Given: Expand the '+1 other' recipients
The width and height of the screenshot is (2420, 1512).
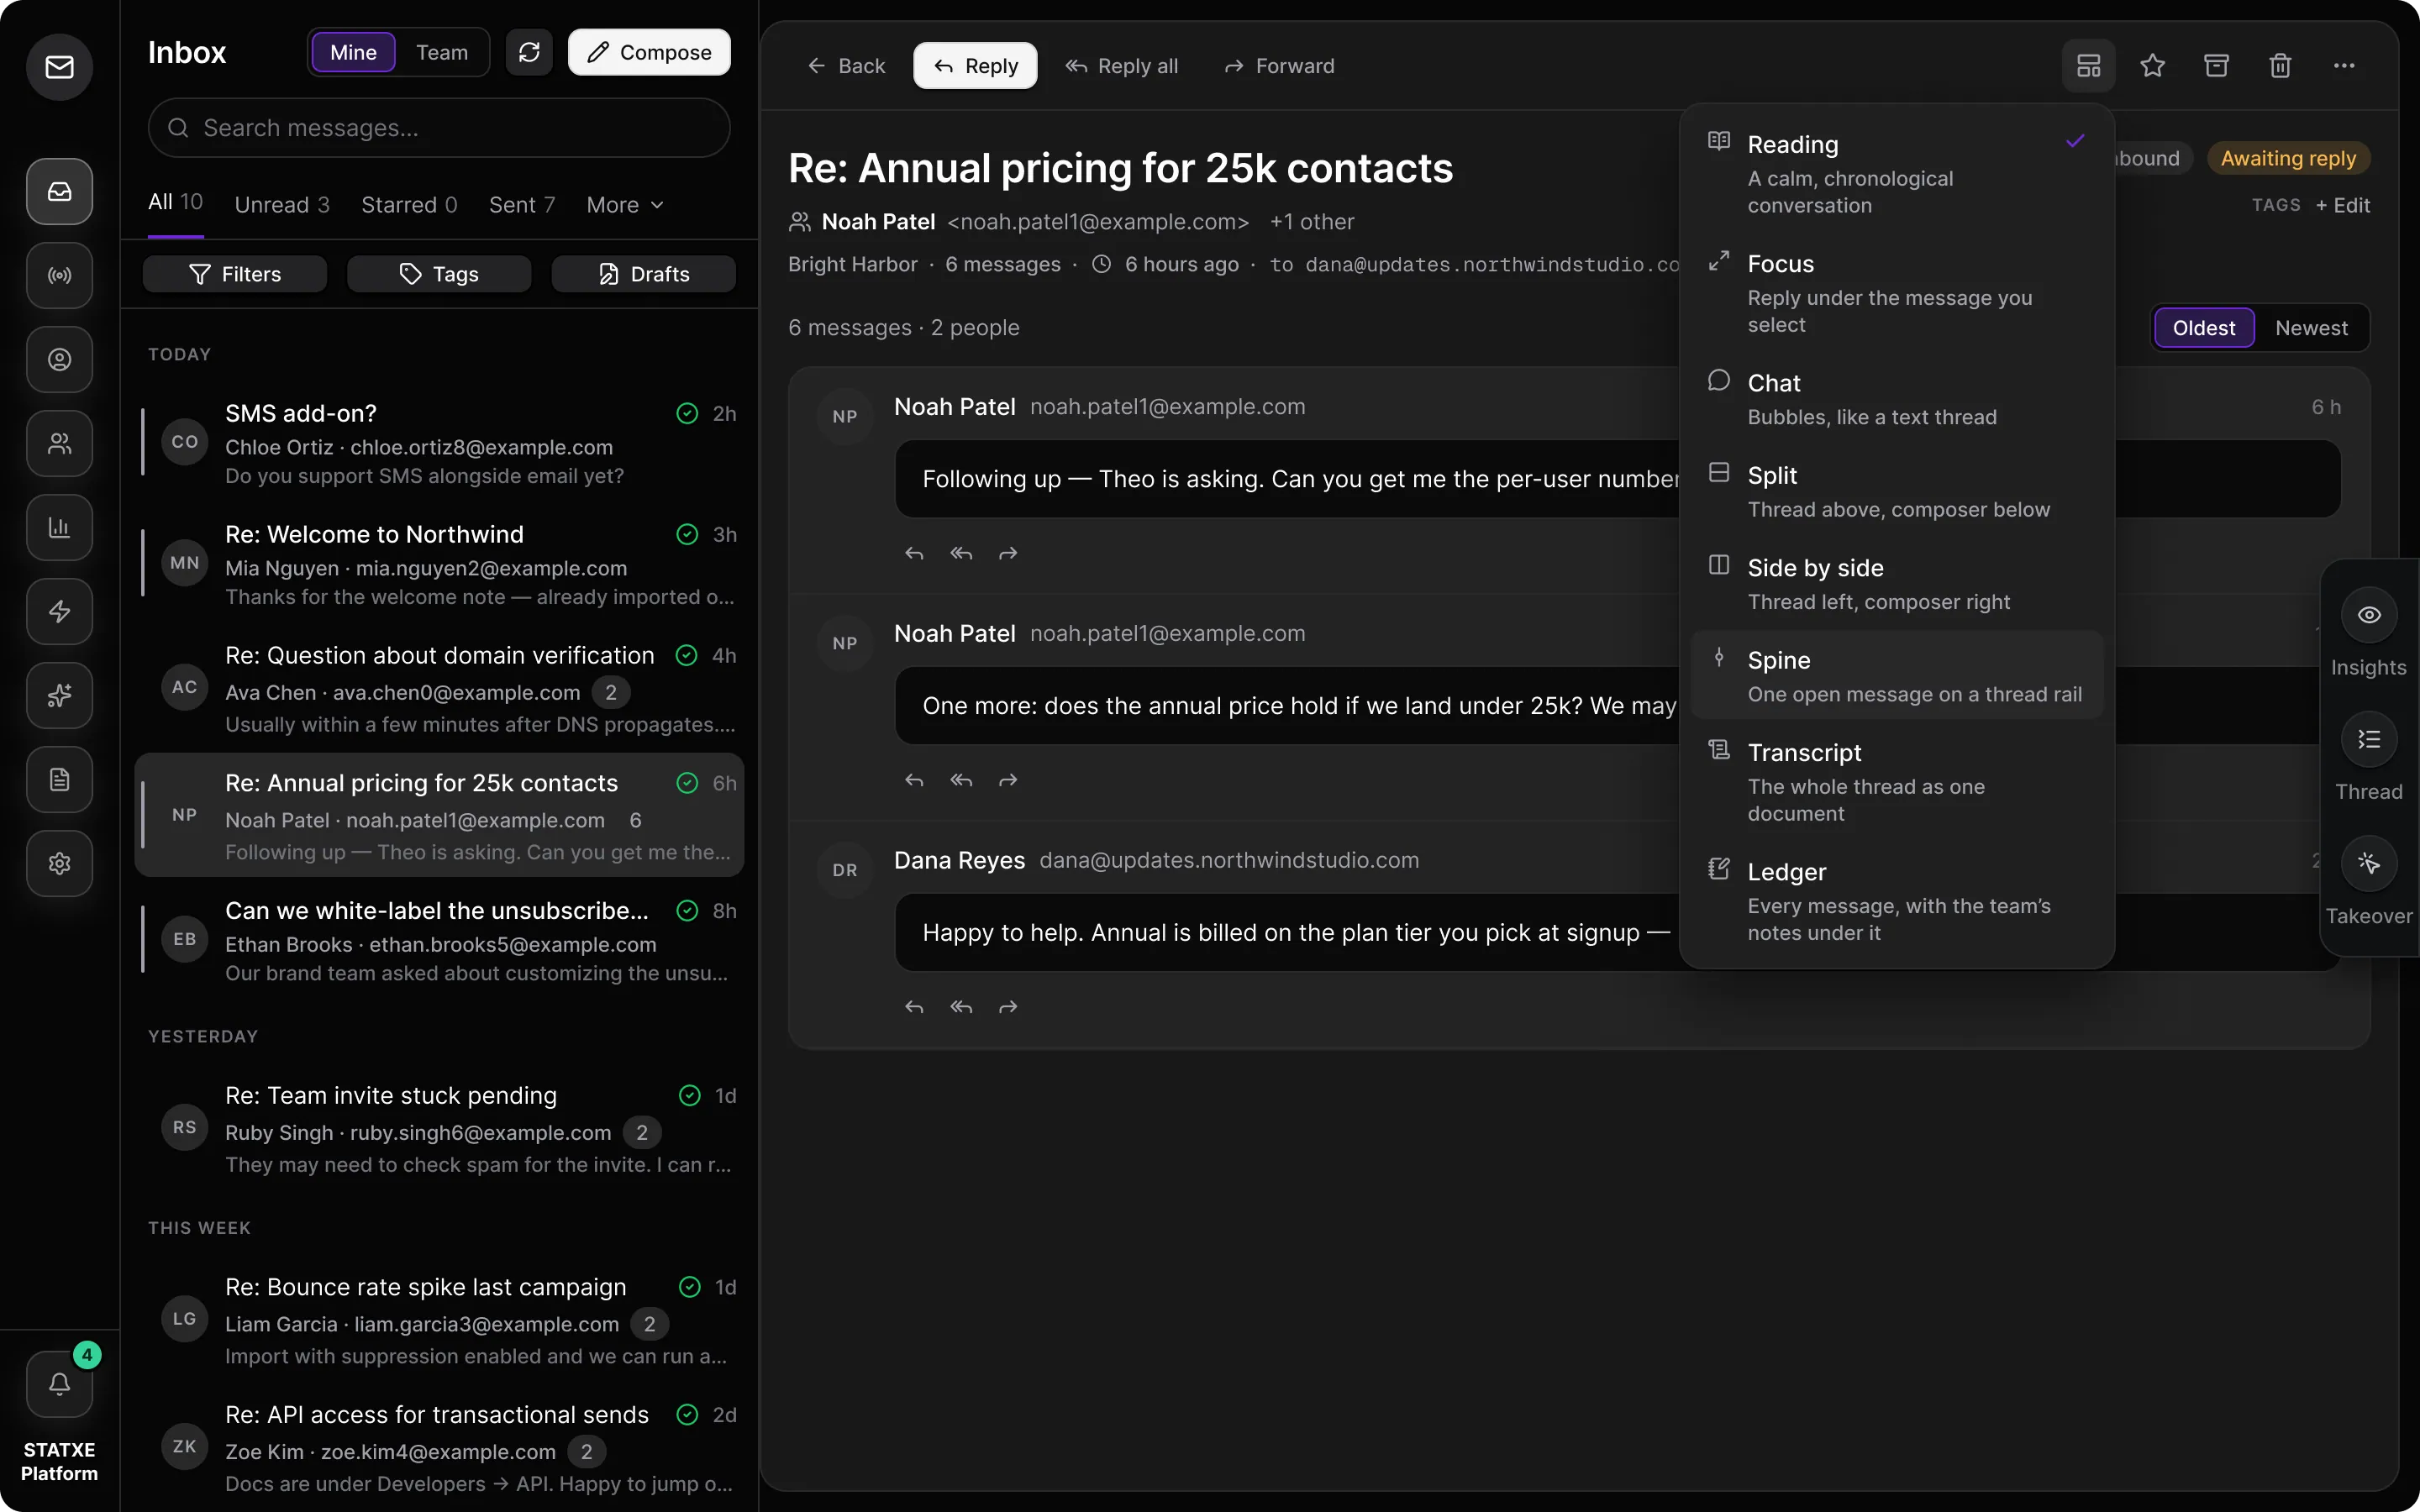Looking at the screenshot, I should (1312, 222).
